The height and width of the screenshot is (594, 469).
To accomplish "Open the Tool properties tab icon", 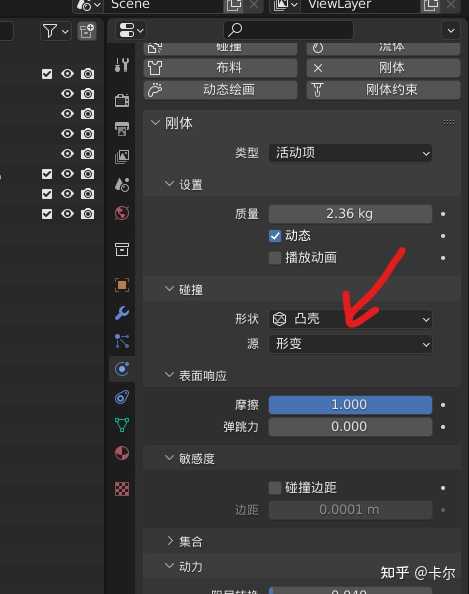I will click(x=122, y=65).
